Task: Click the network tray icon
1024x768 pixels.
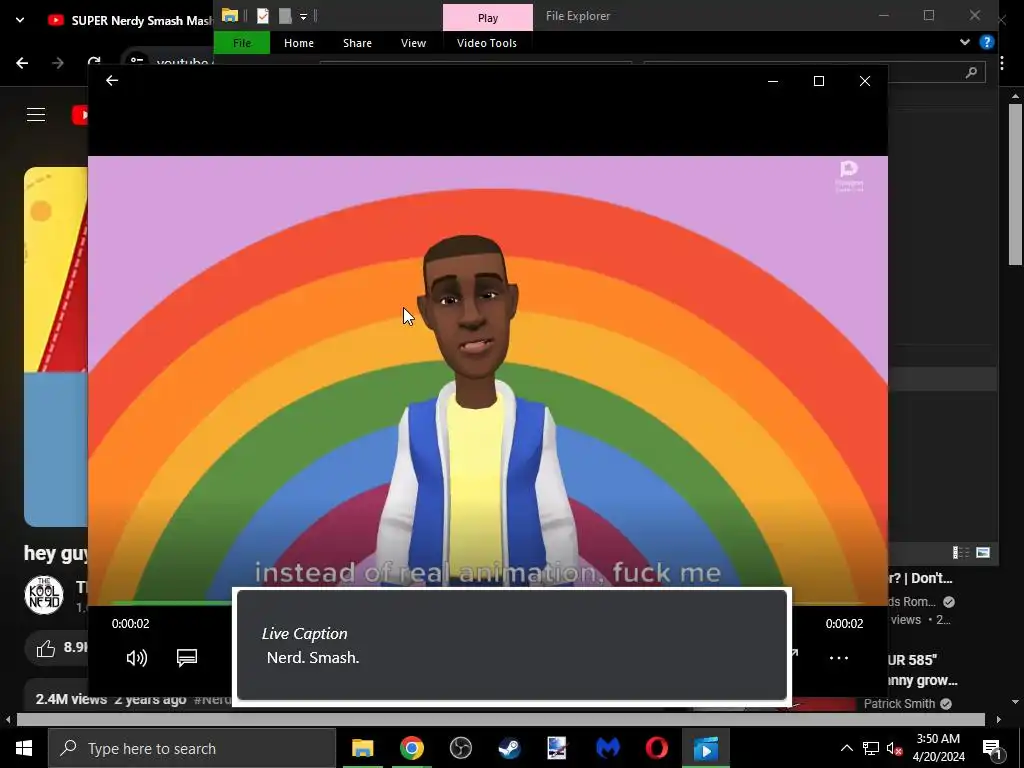Action: tap(871, 748)
